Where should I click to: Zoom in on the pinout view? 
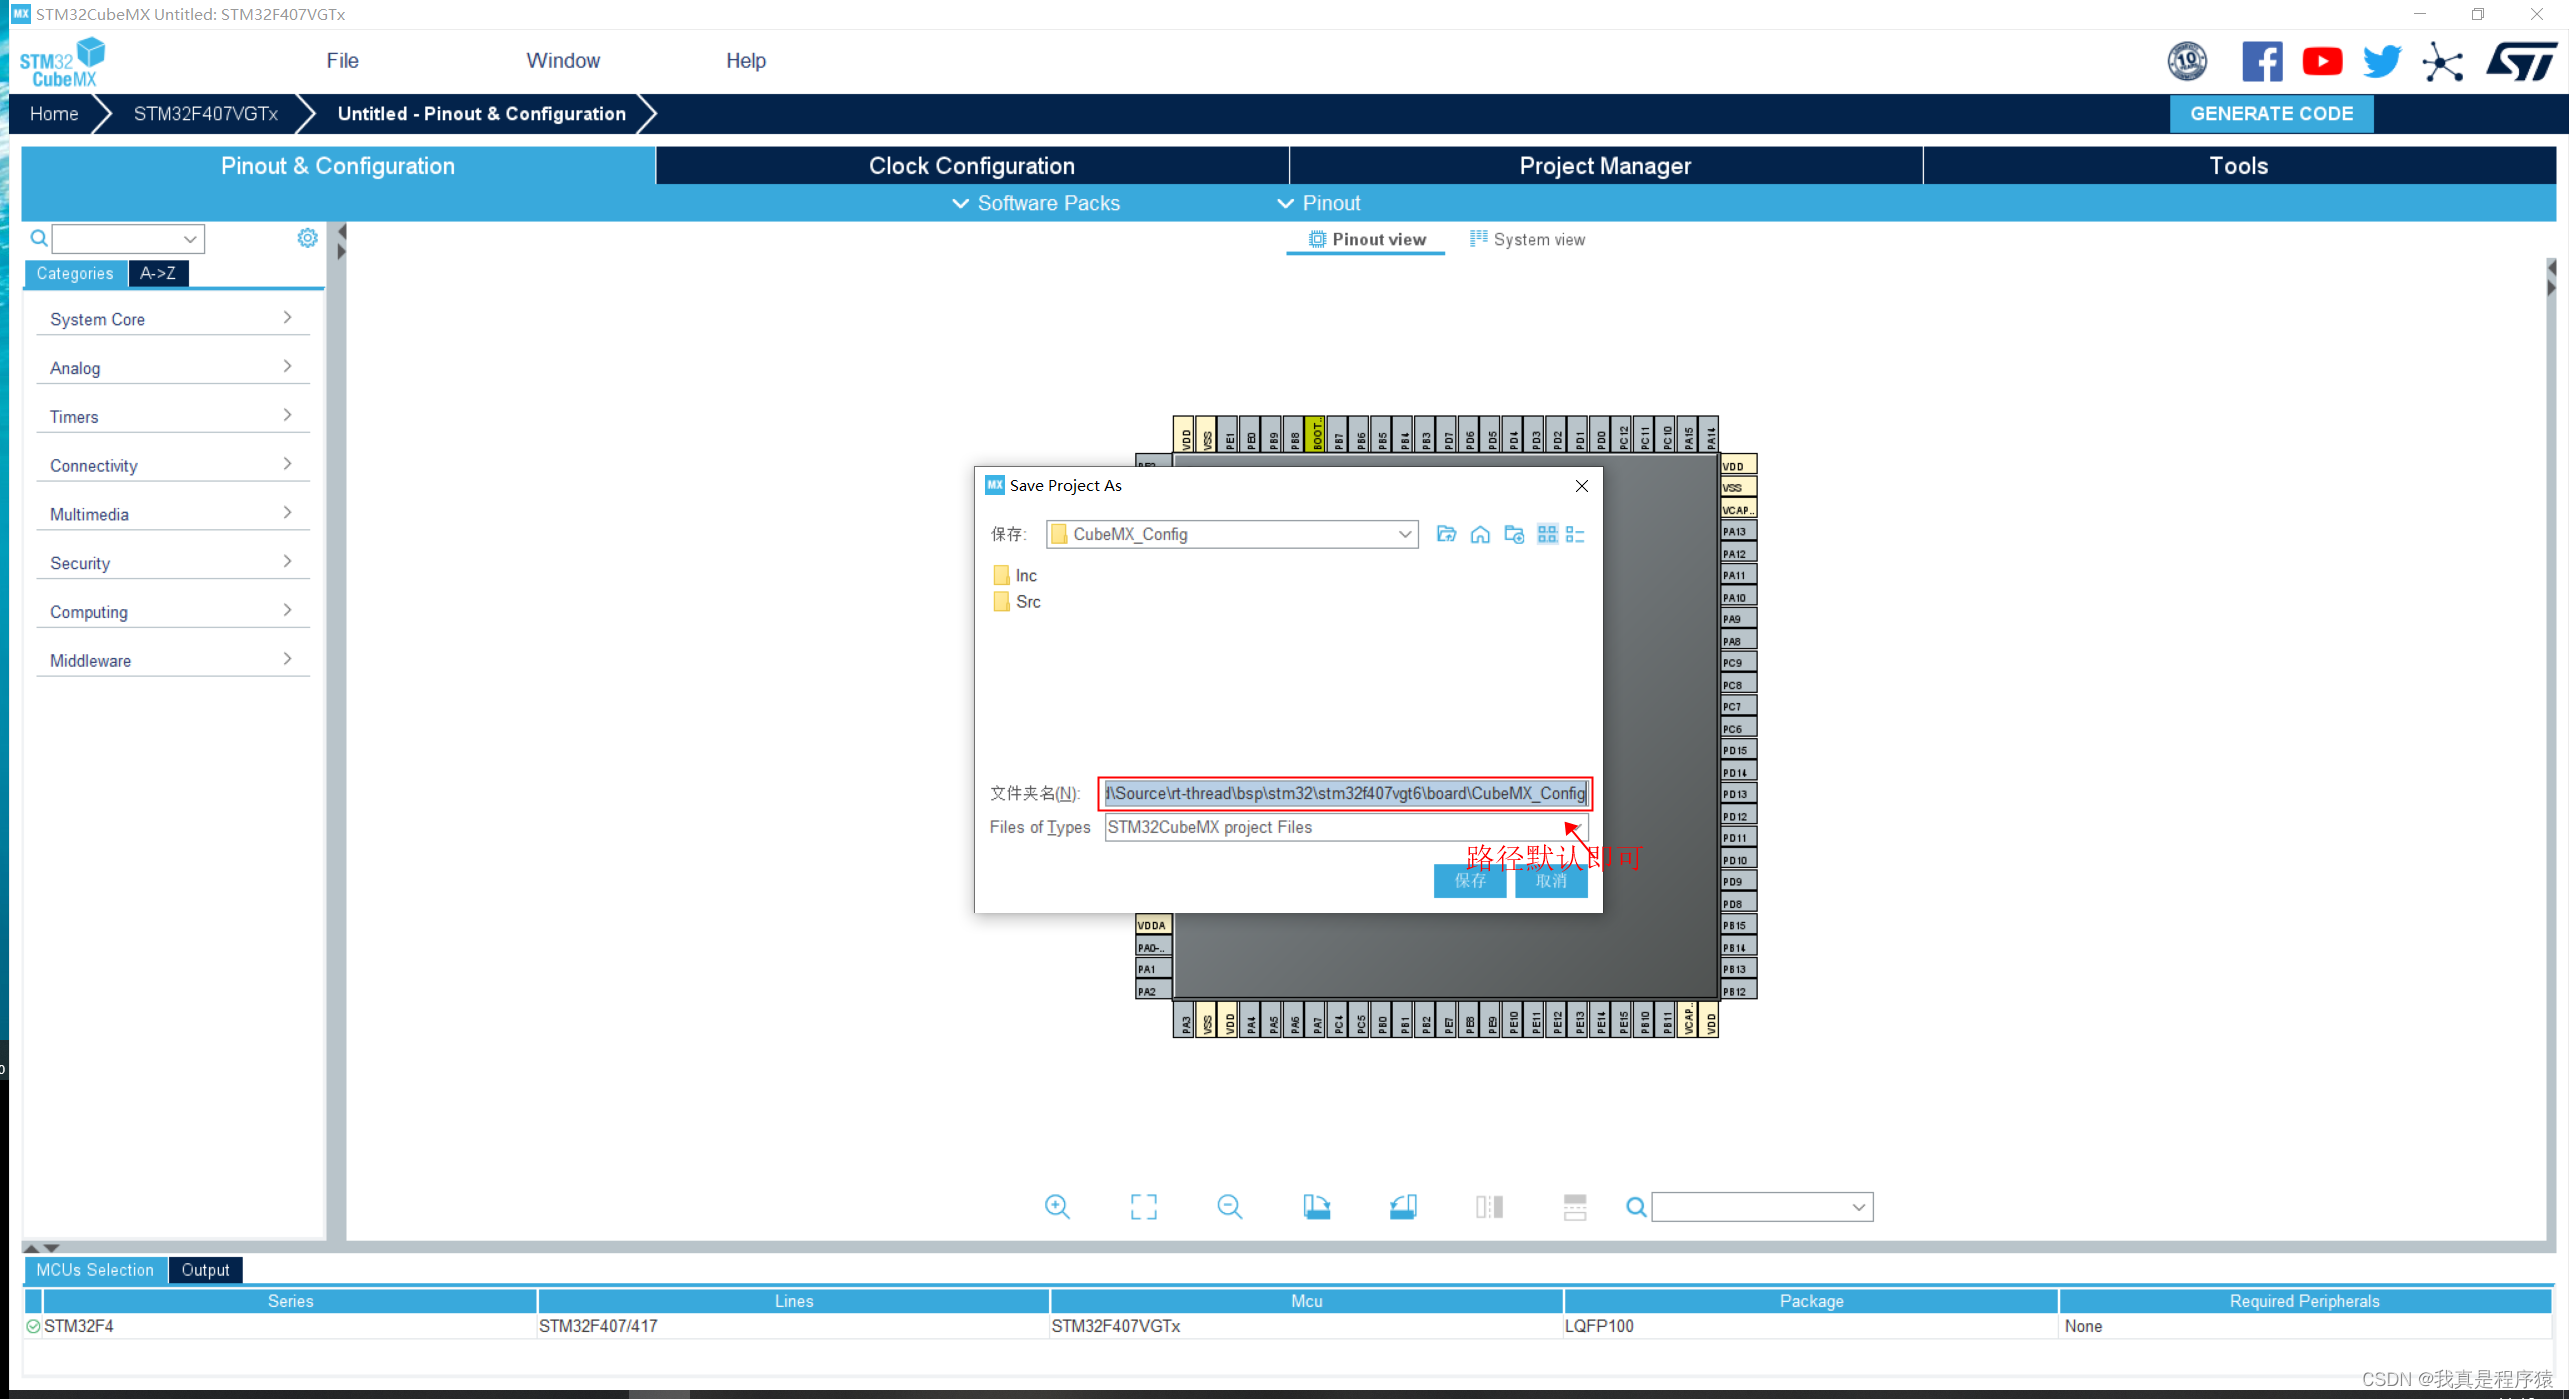point(1057,1206)
